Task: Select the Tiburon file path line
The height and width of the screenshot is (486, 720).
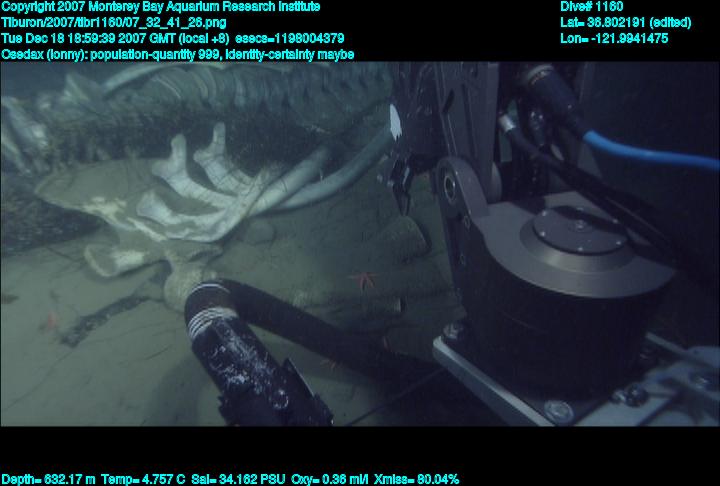Action: coord(114,22)
